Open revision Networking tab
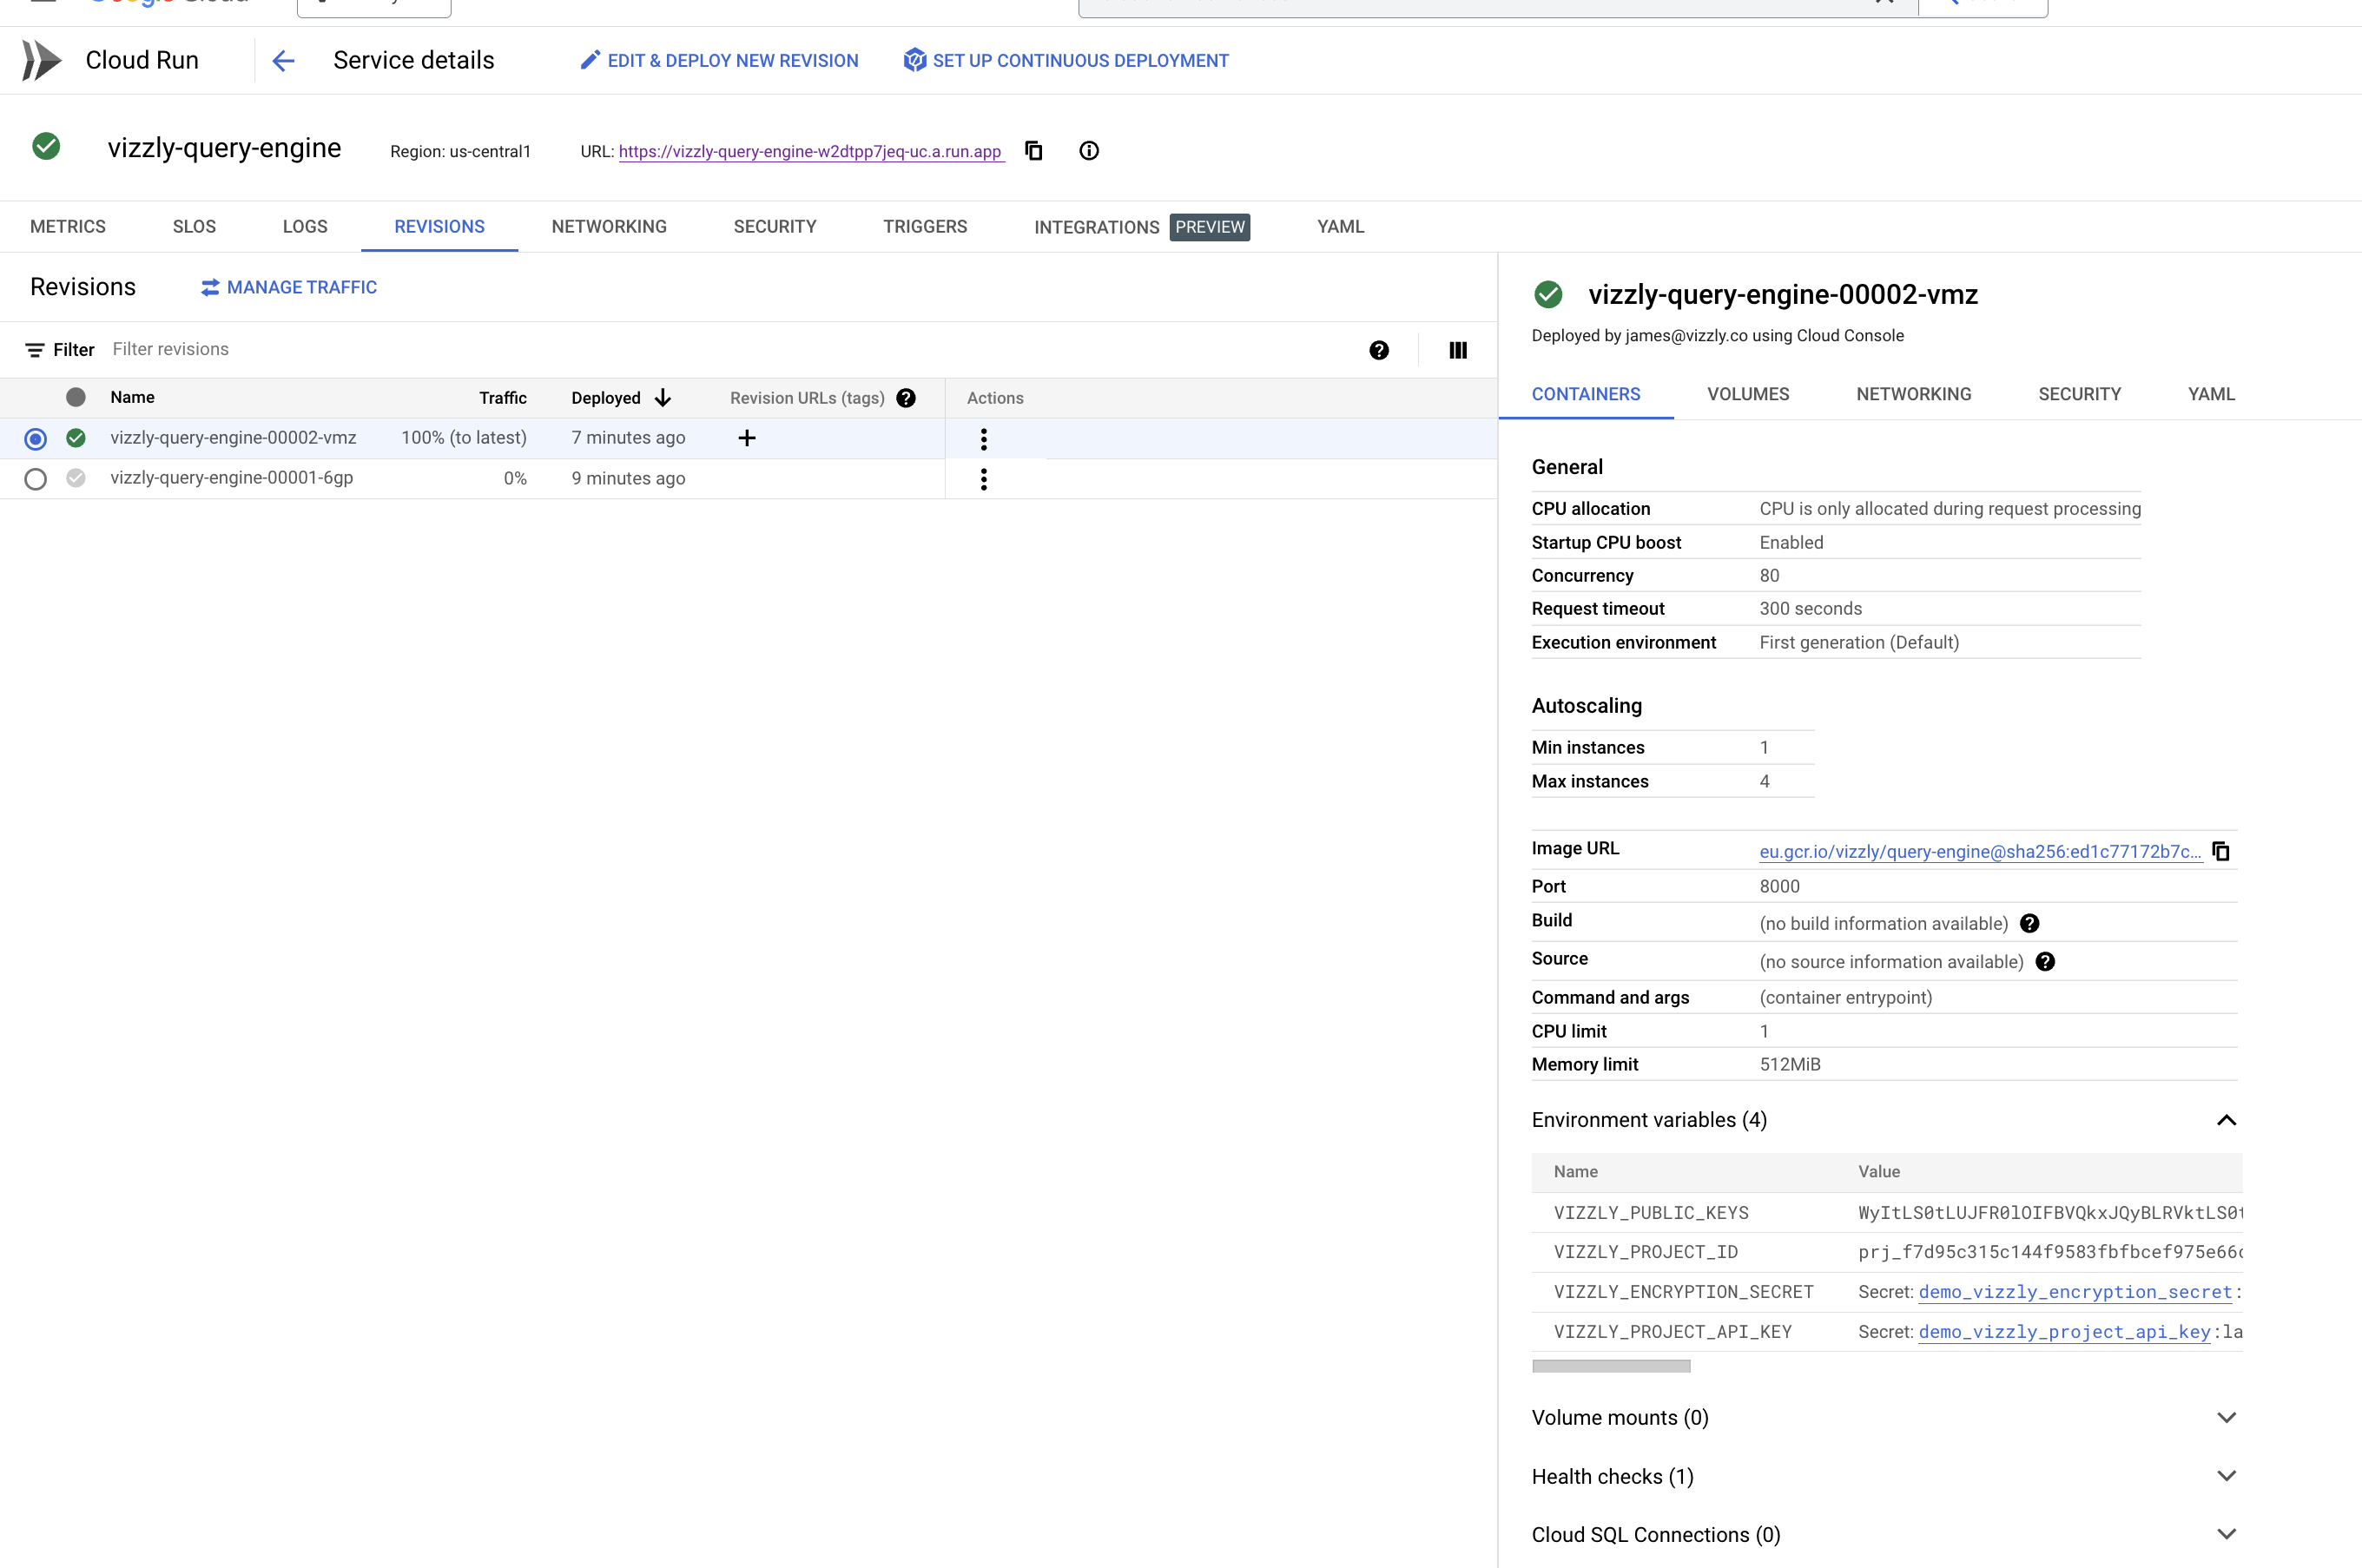 coord(1913,394)
